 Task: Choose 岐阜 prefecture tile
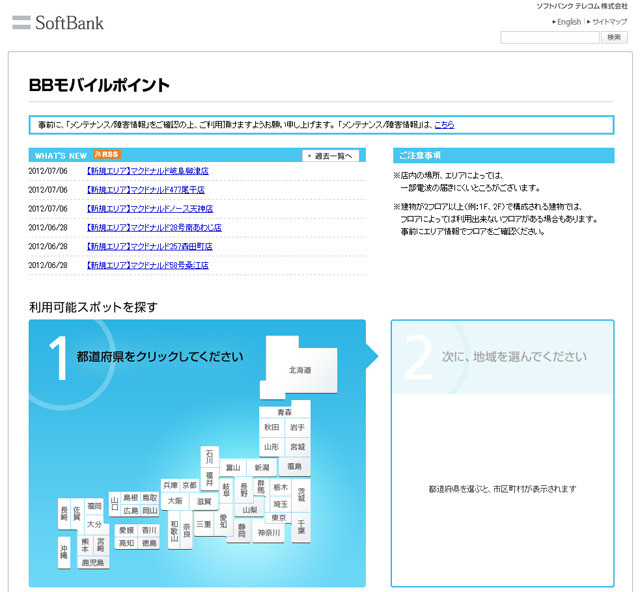coord(226,490)
